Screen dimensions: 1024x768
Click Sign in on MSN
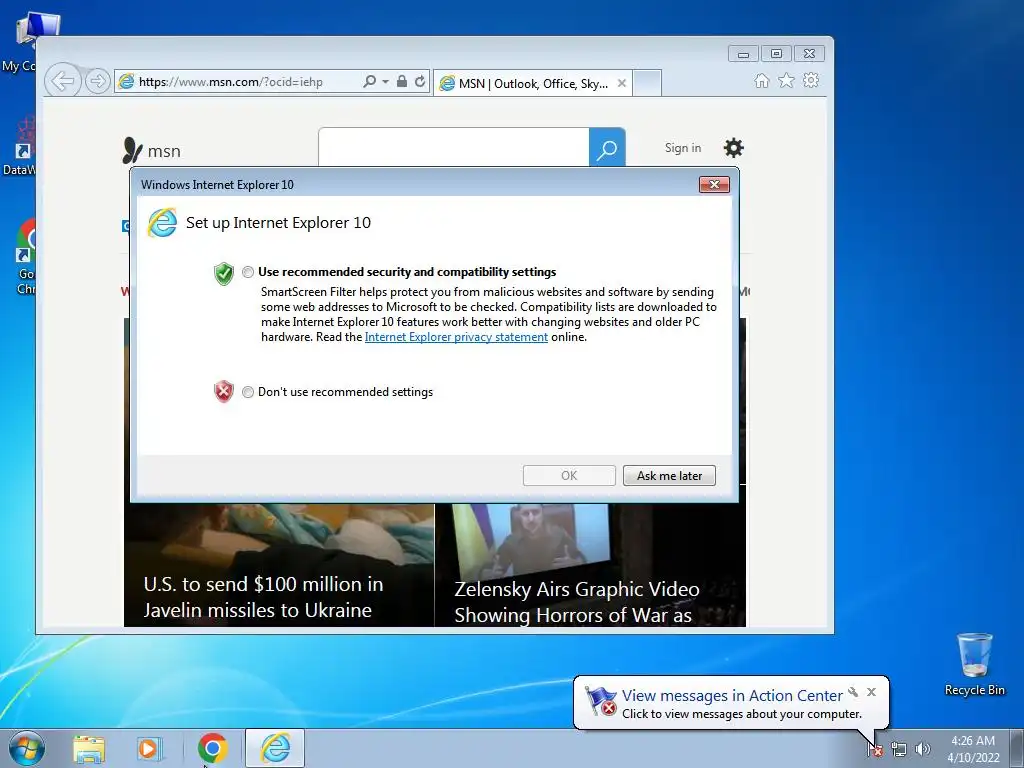pyautogui.click(x=682, y=148)
